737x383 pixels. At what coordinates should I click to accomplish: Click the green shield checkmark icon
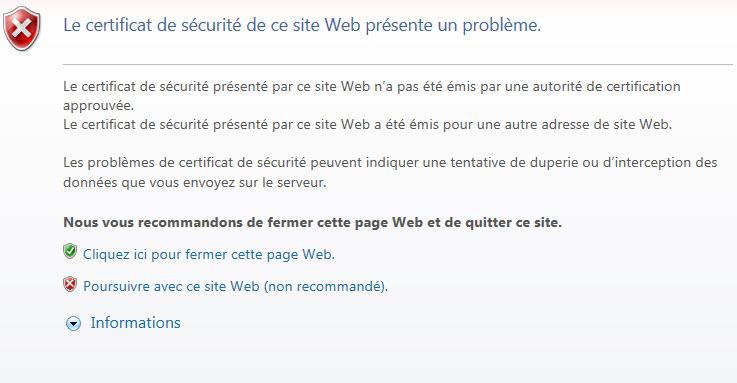[70, 251]
